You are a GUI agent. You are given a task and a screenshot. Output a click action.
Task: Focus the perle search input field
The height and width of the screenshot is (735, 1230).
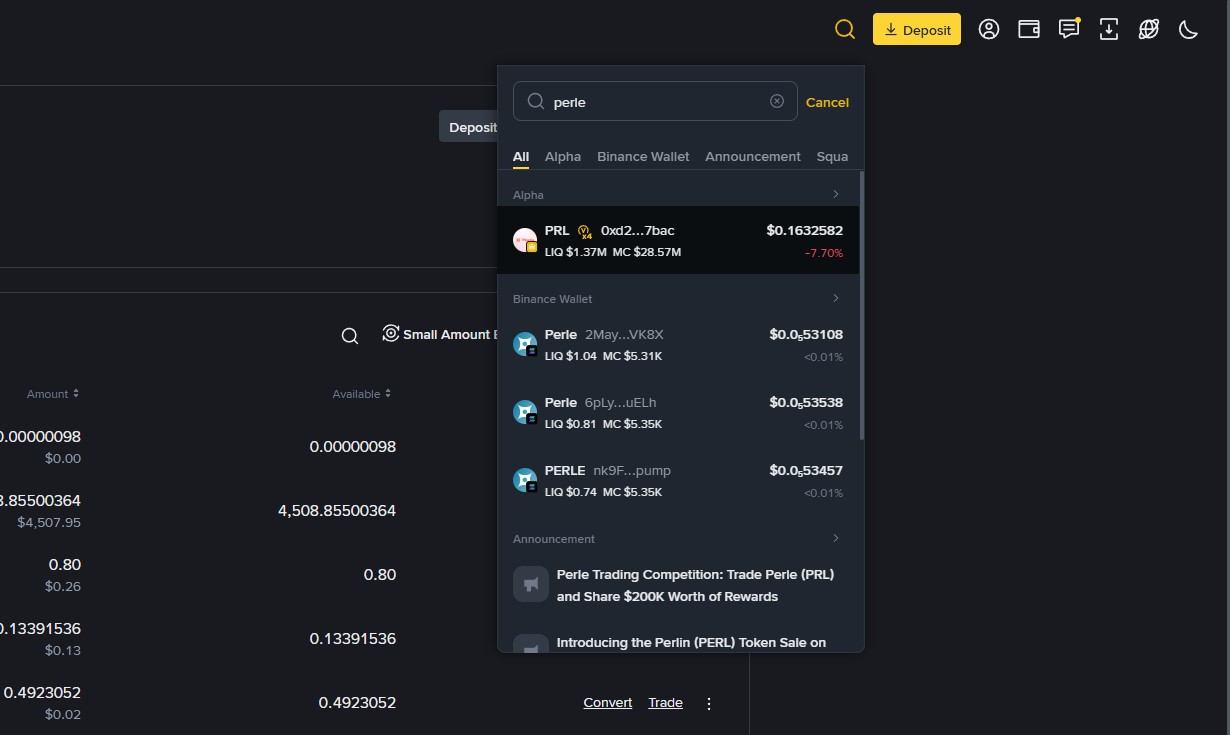coord(655,101)
